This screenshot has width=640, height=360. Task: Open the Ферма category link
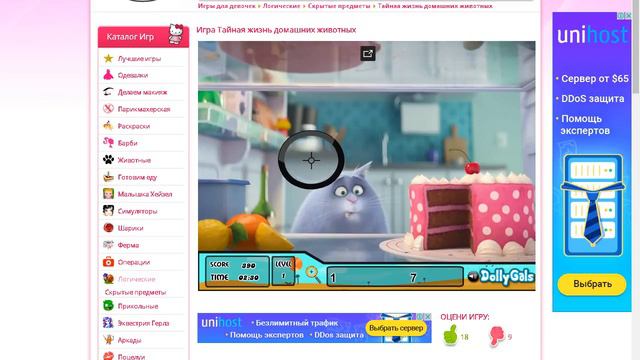tap(128, 245)
